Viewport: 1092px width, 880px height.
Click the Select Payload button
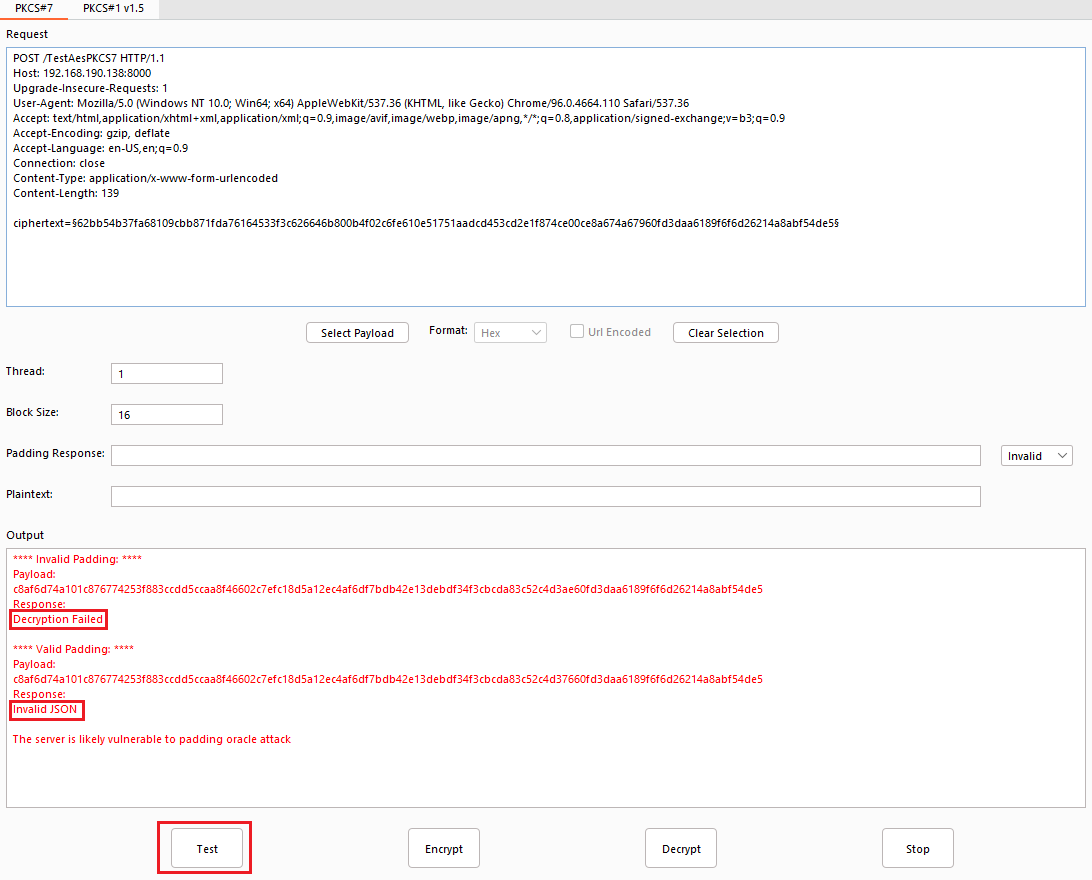pos(357,333)
